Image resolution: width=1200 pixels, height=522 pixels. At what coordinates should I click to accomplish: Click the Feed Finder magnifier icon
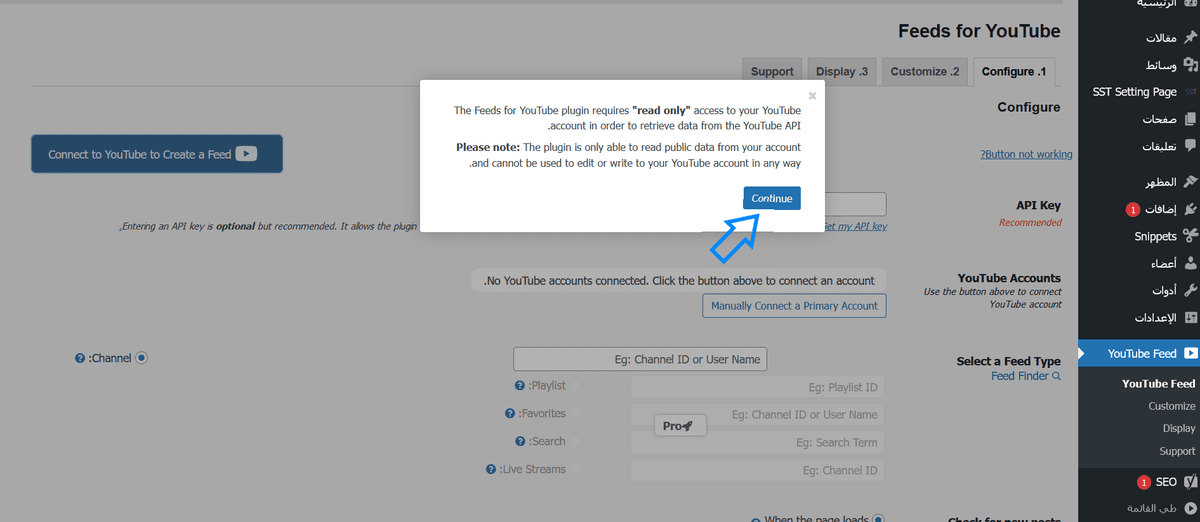[x=1056, y=376]
